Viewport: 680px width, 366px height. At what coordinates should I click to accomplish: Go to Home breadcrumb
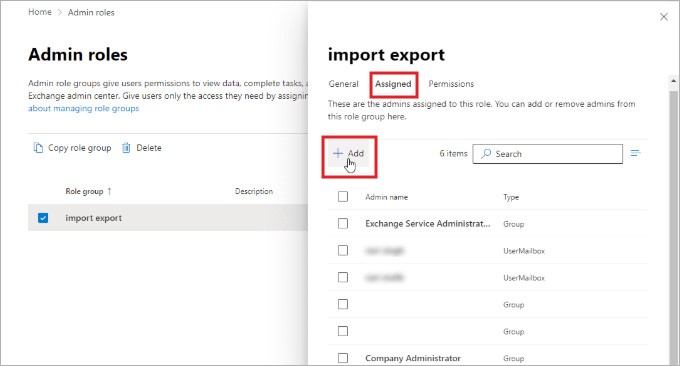pyautogui.click(x=40, y=12)
